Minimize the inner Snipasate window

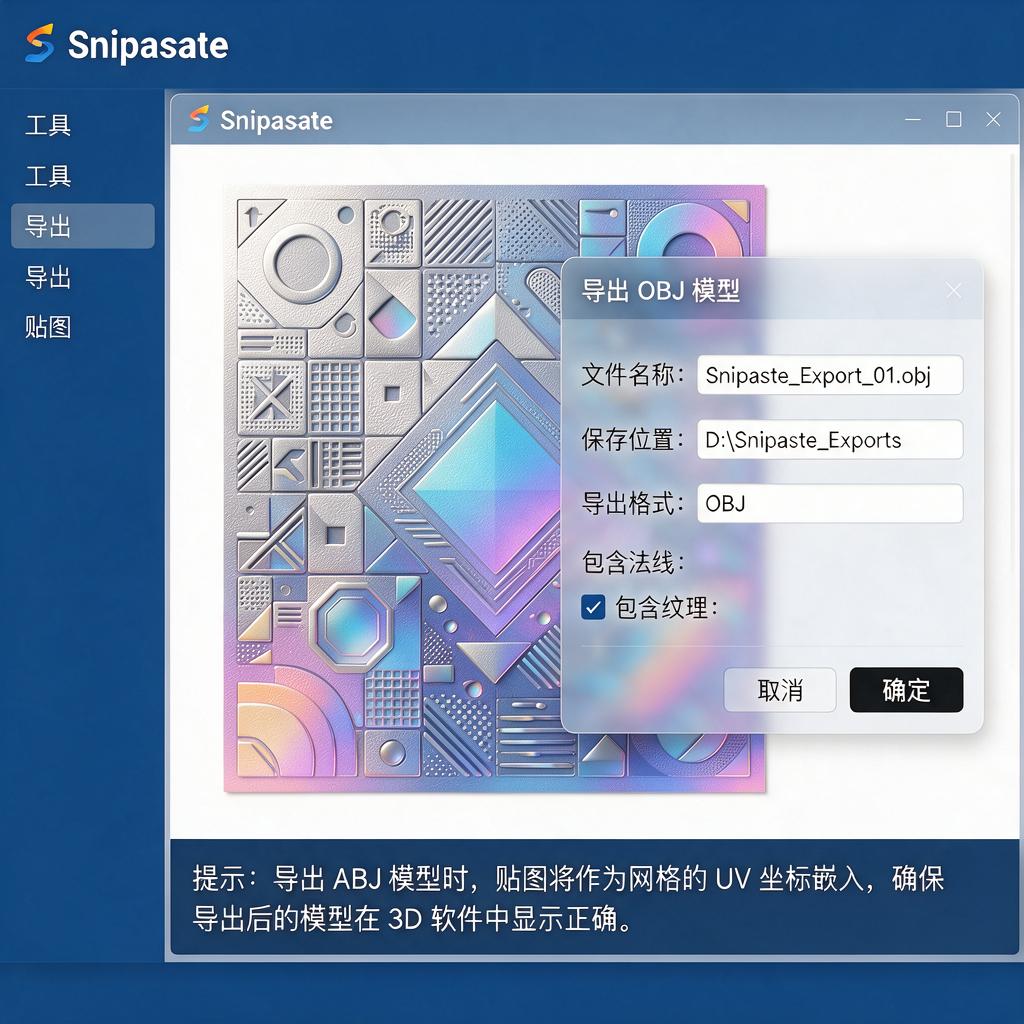point(913,120)
